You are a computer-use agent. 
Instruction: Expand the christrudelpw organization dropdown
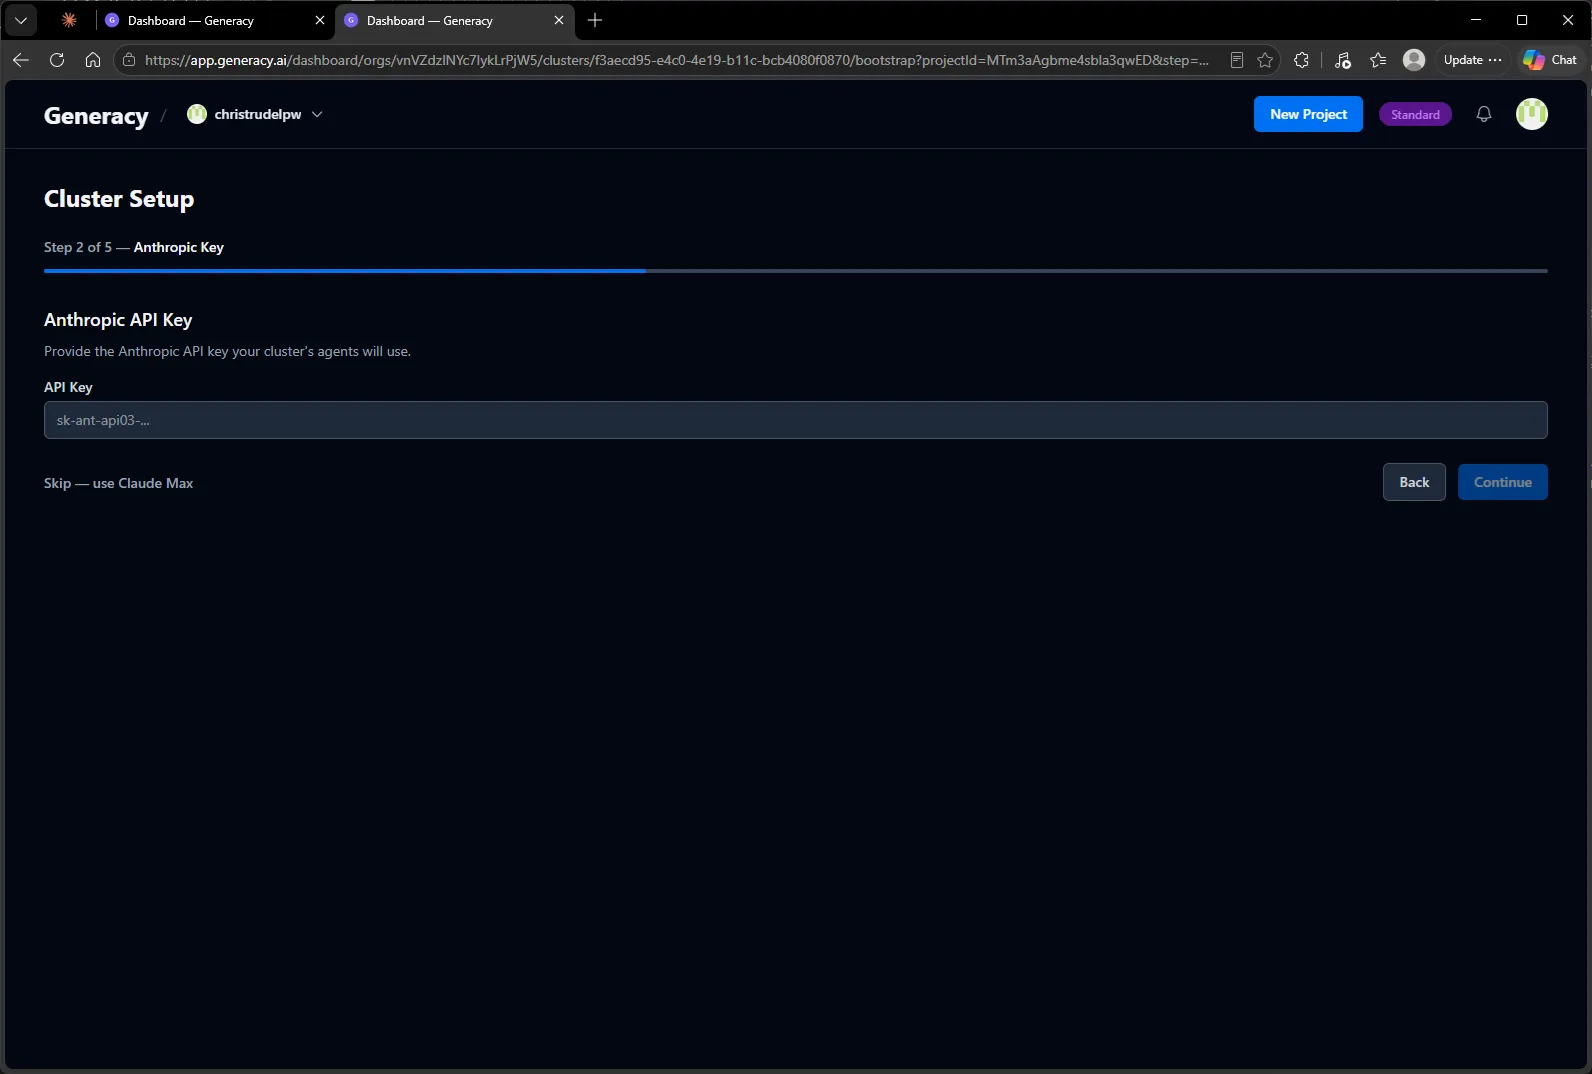pos(317,114)
